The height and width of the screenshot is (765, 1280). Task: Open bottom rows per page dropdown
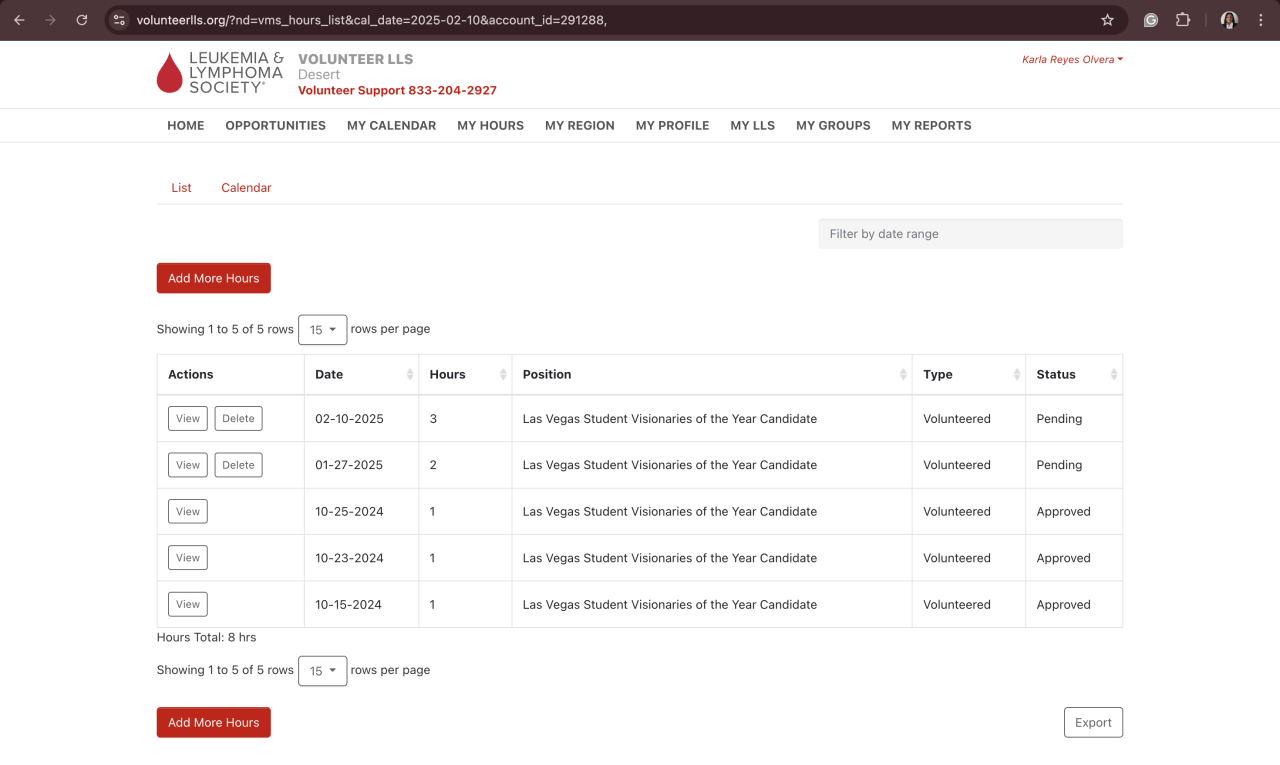pos(322,671)
